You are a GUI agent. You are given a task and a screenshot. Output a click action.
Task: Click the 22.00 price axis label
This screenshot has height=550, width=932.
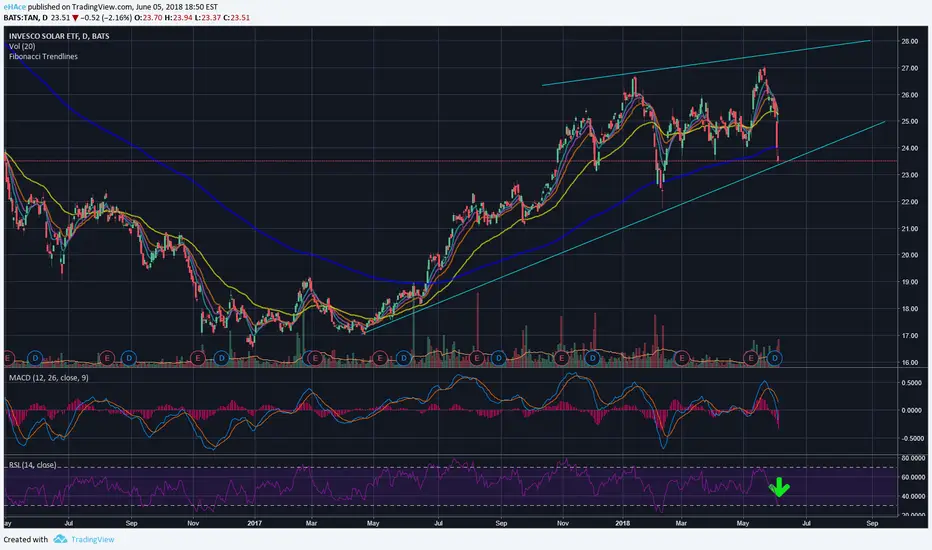point(910,202)
